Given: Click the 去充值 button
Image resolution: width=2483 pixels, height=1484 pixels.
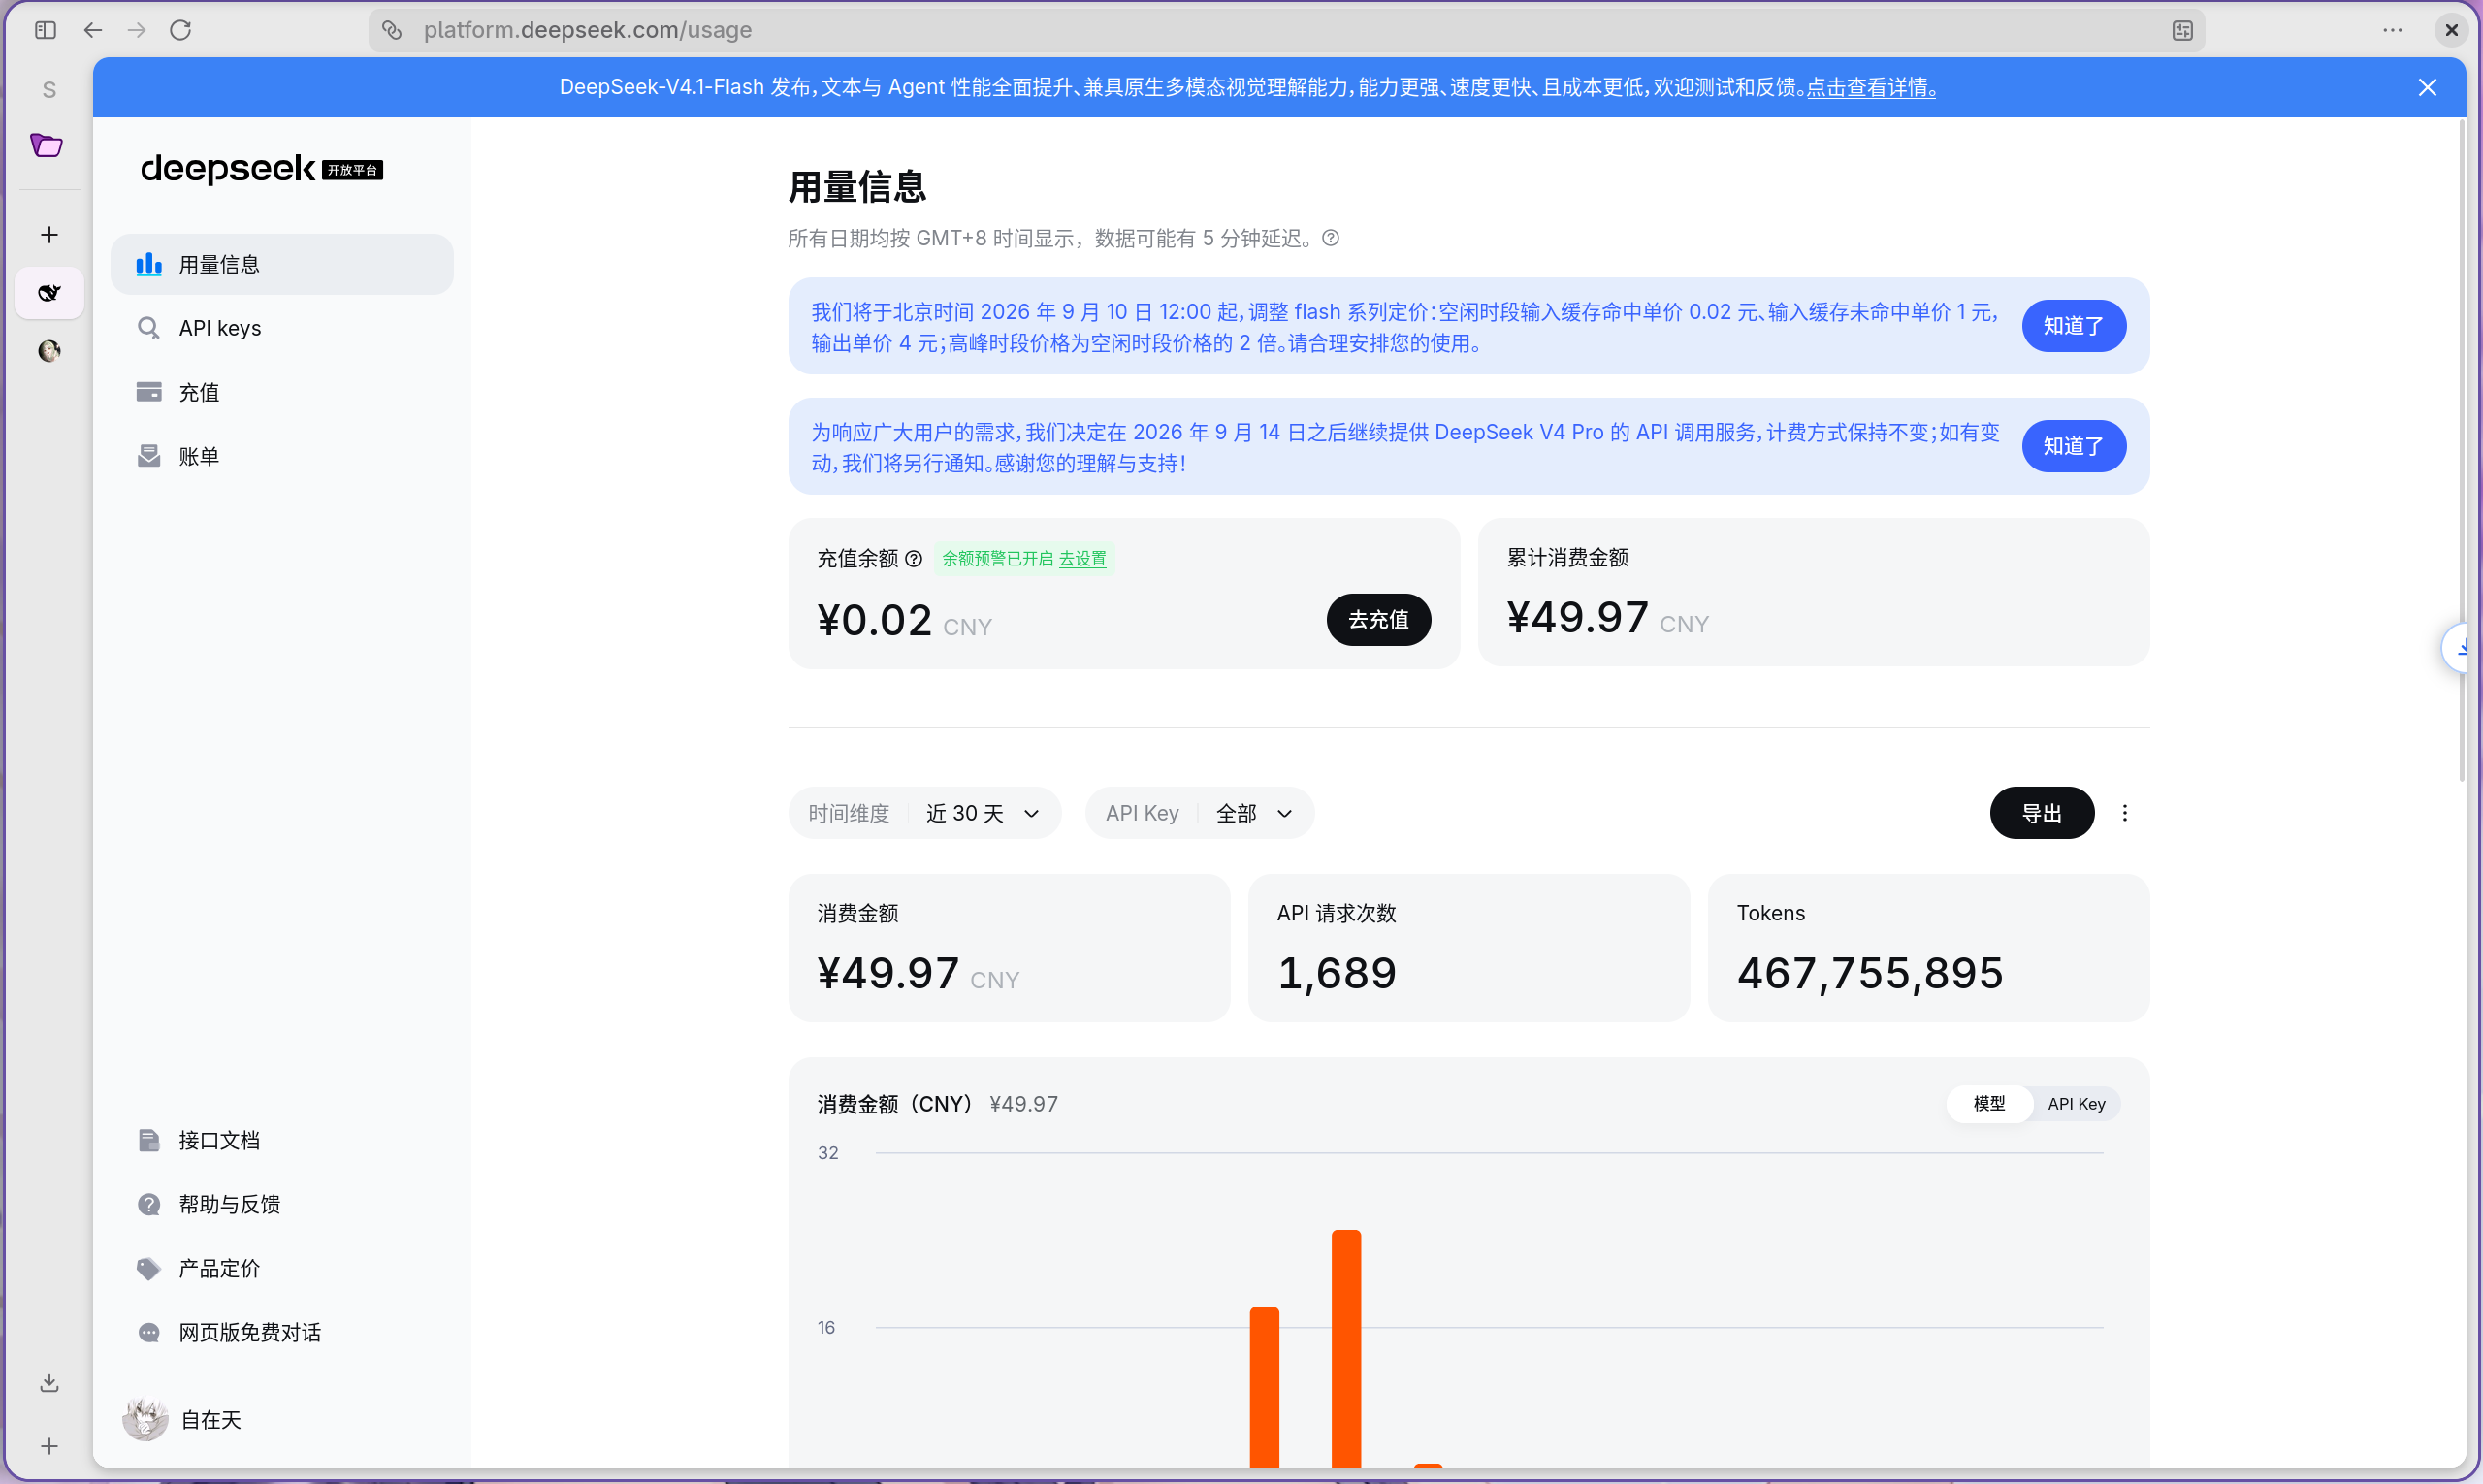Looking at the screenshot, I should point(1378,620).
